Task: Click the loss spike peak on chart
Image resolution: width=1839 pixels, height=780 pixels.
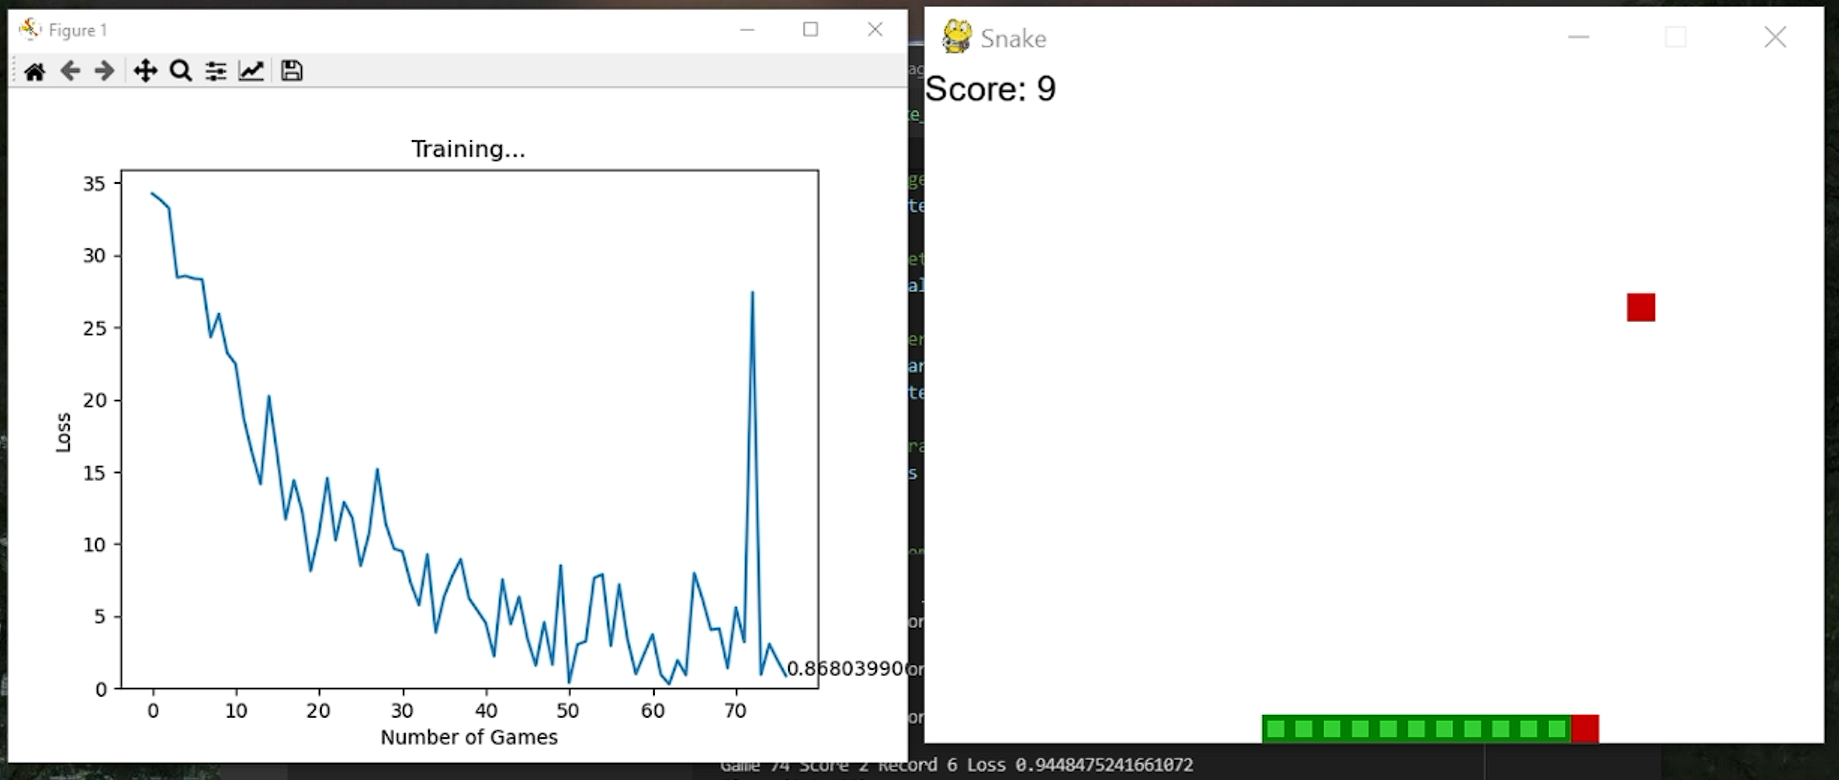Action: [x=752, y=292]
